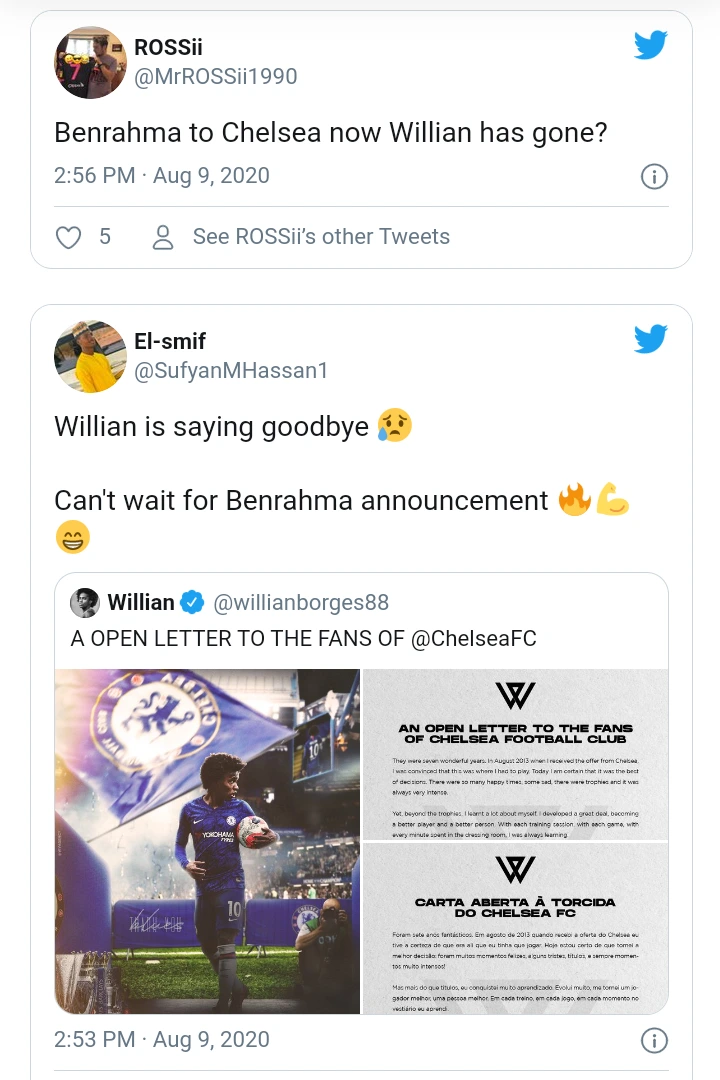Open El-smif's profile avatar

[x=90, y=356]
